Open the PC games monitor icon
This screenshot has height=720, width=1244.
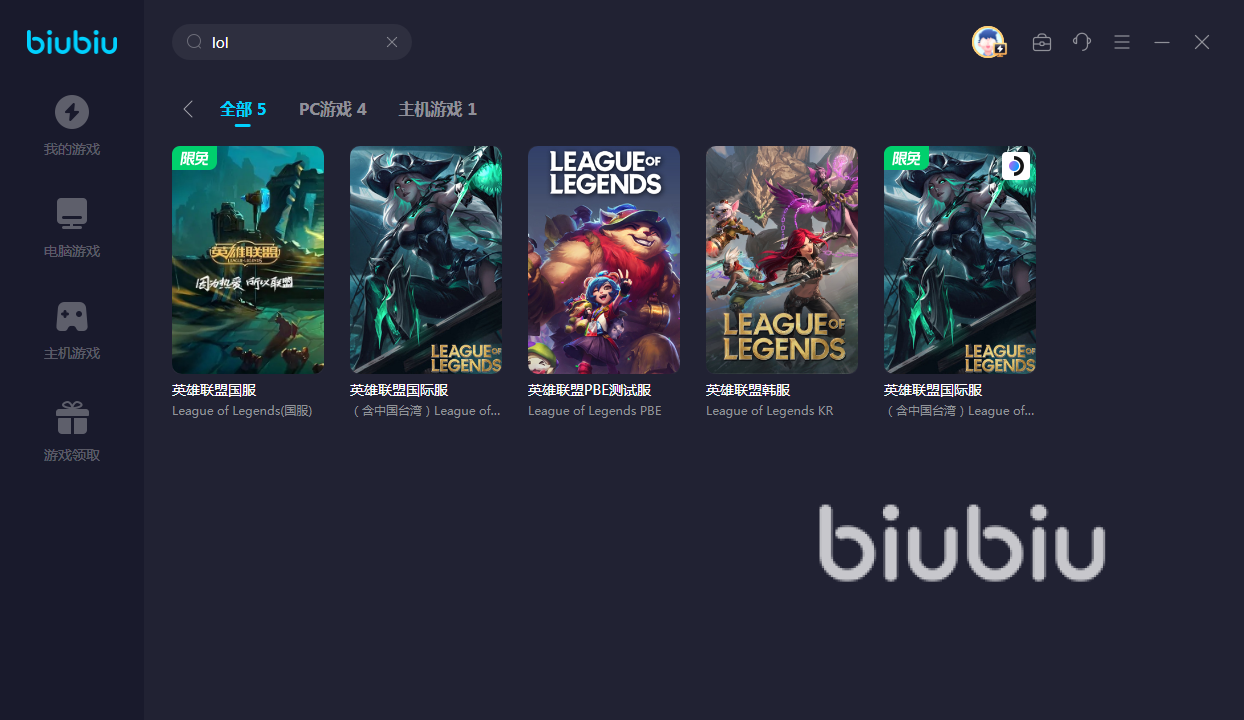72,214
